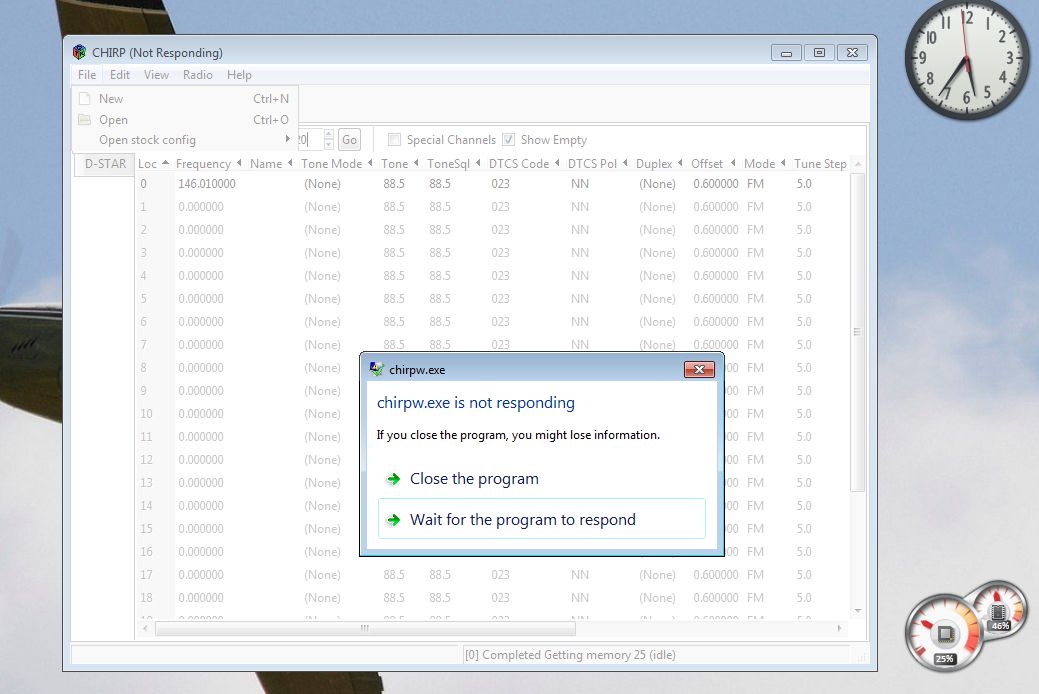This screenshot has height=694, width=1039.
Task: Choose Wait for the program to respond
Action: click(x=541, y=519)
